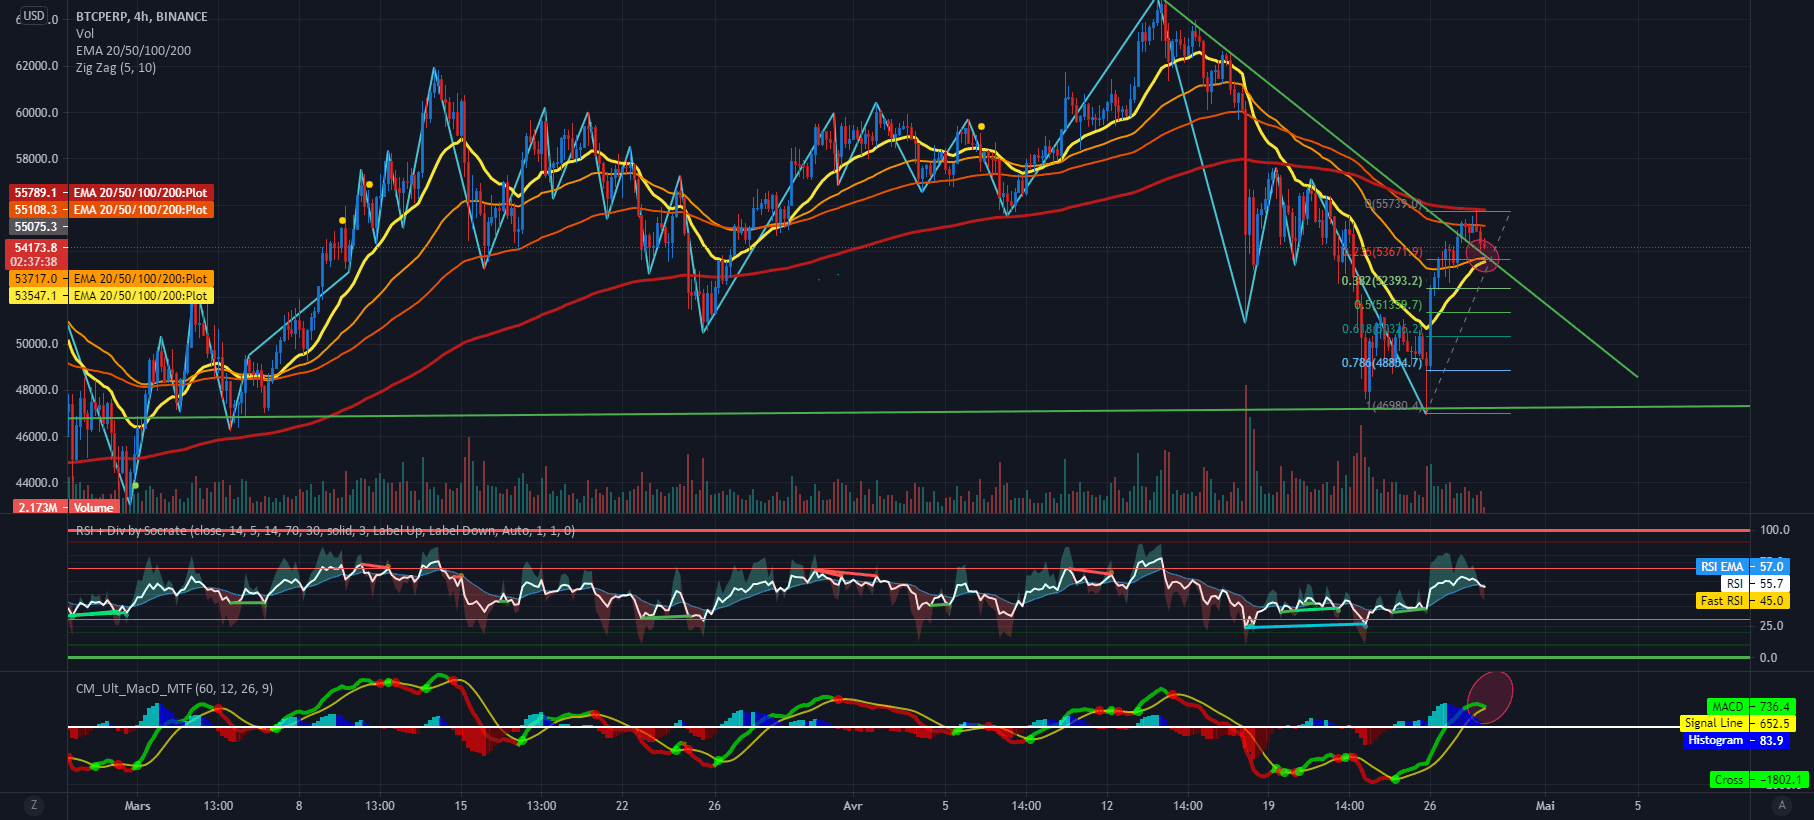The height and width of the screenshot is (820, 1814).
Task: Click the Z button at bottom left
Action: [34, 805]
